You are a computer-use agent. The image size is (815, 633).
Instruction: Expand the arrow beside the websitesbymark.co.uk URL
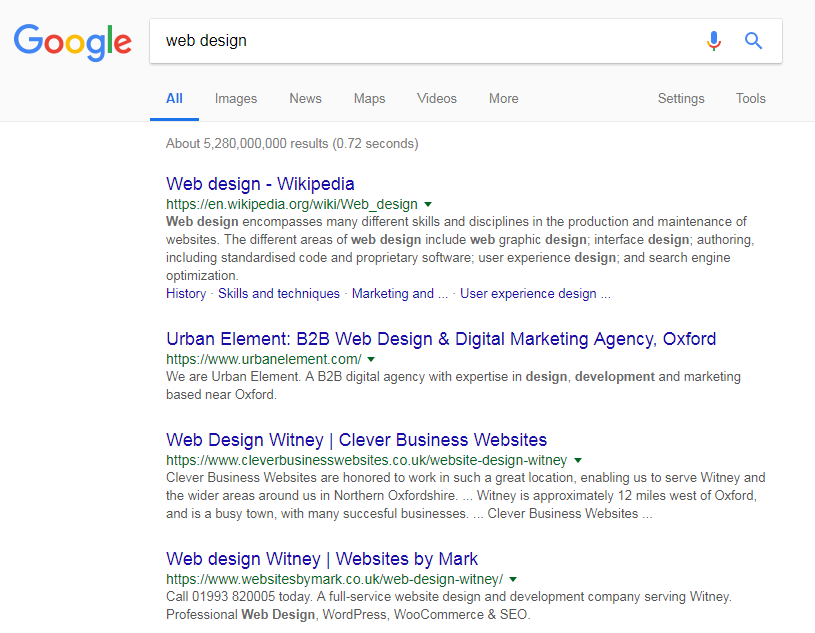[514, 579]
